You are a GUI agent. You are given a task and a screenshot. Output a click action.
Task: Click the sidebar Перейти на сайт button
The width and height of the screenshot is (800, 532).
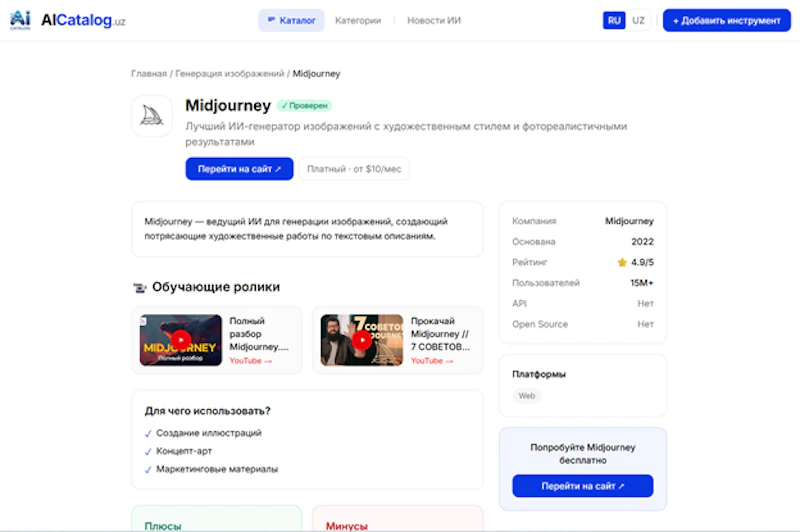coord(583,486)
